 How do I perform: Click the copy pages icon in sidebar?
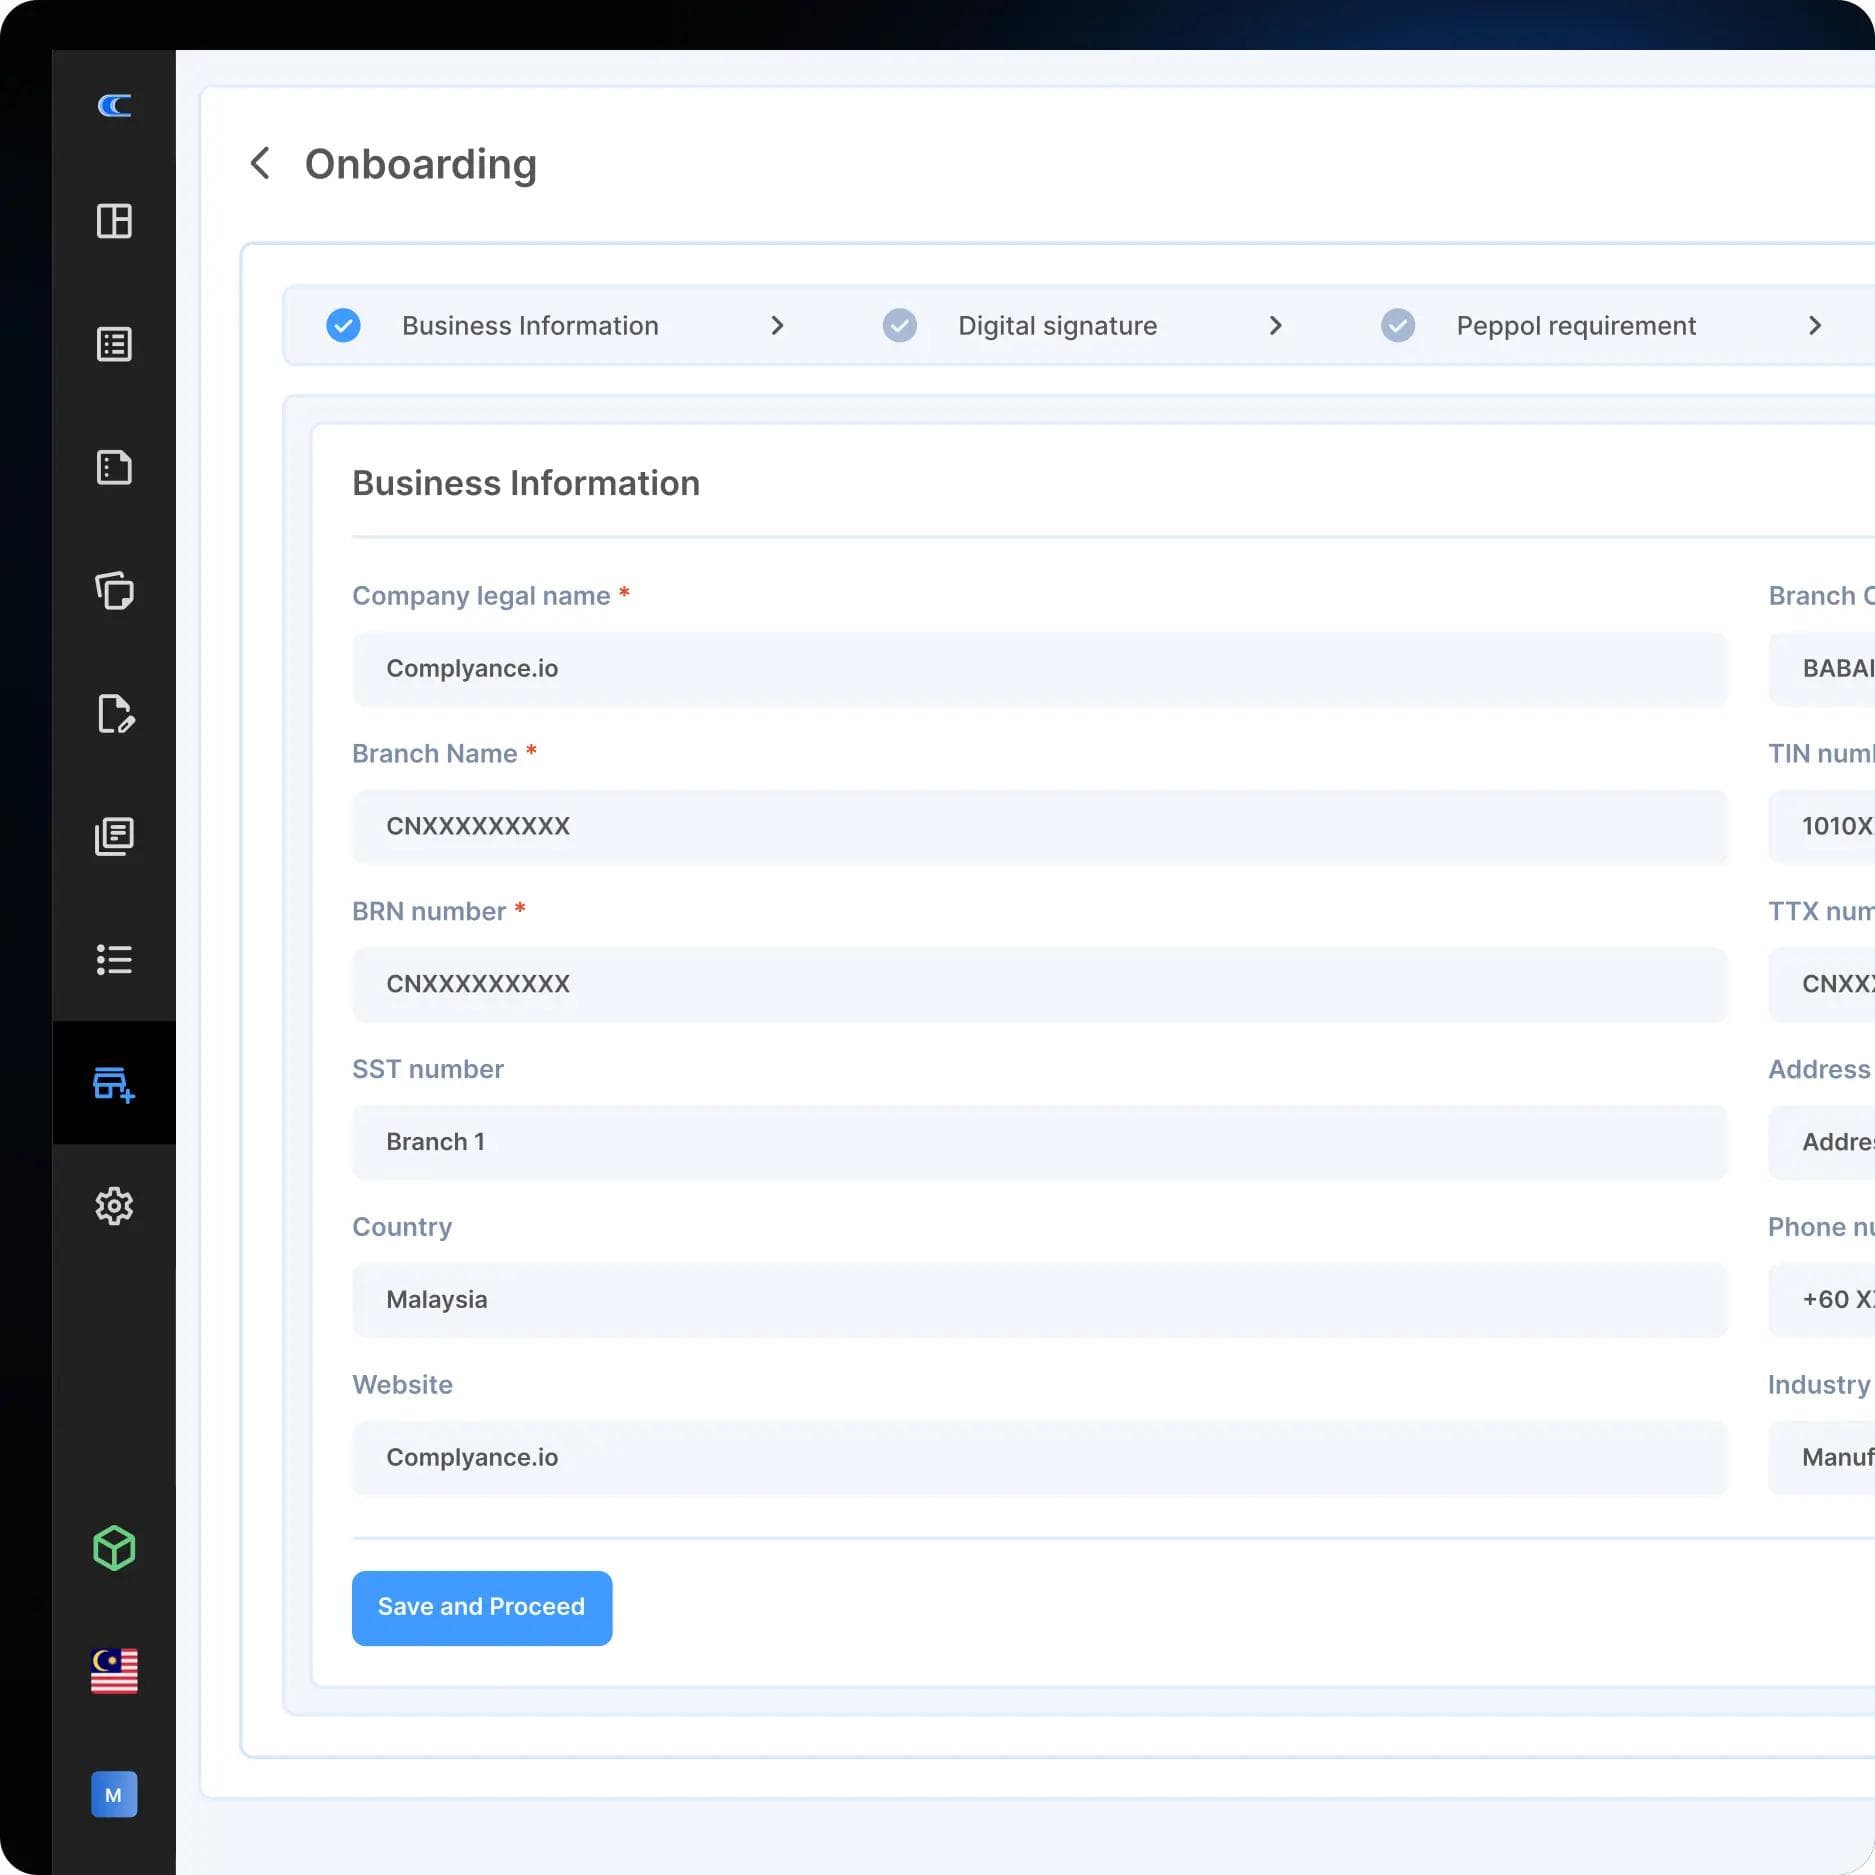click(114, 591)
